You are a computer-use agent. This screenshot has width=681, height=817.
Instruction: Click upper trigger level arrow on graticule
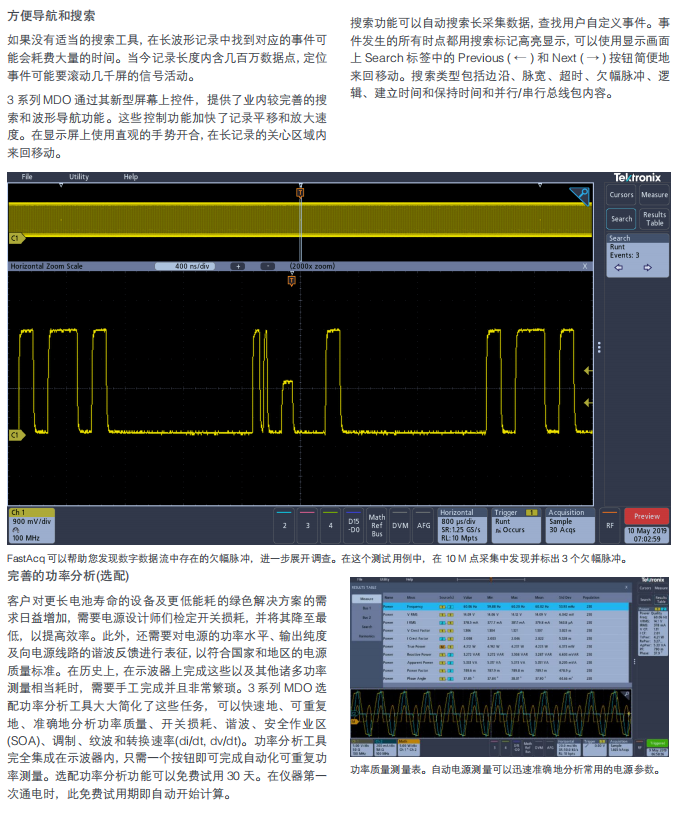click(588, 371)
